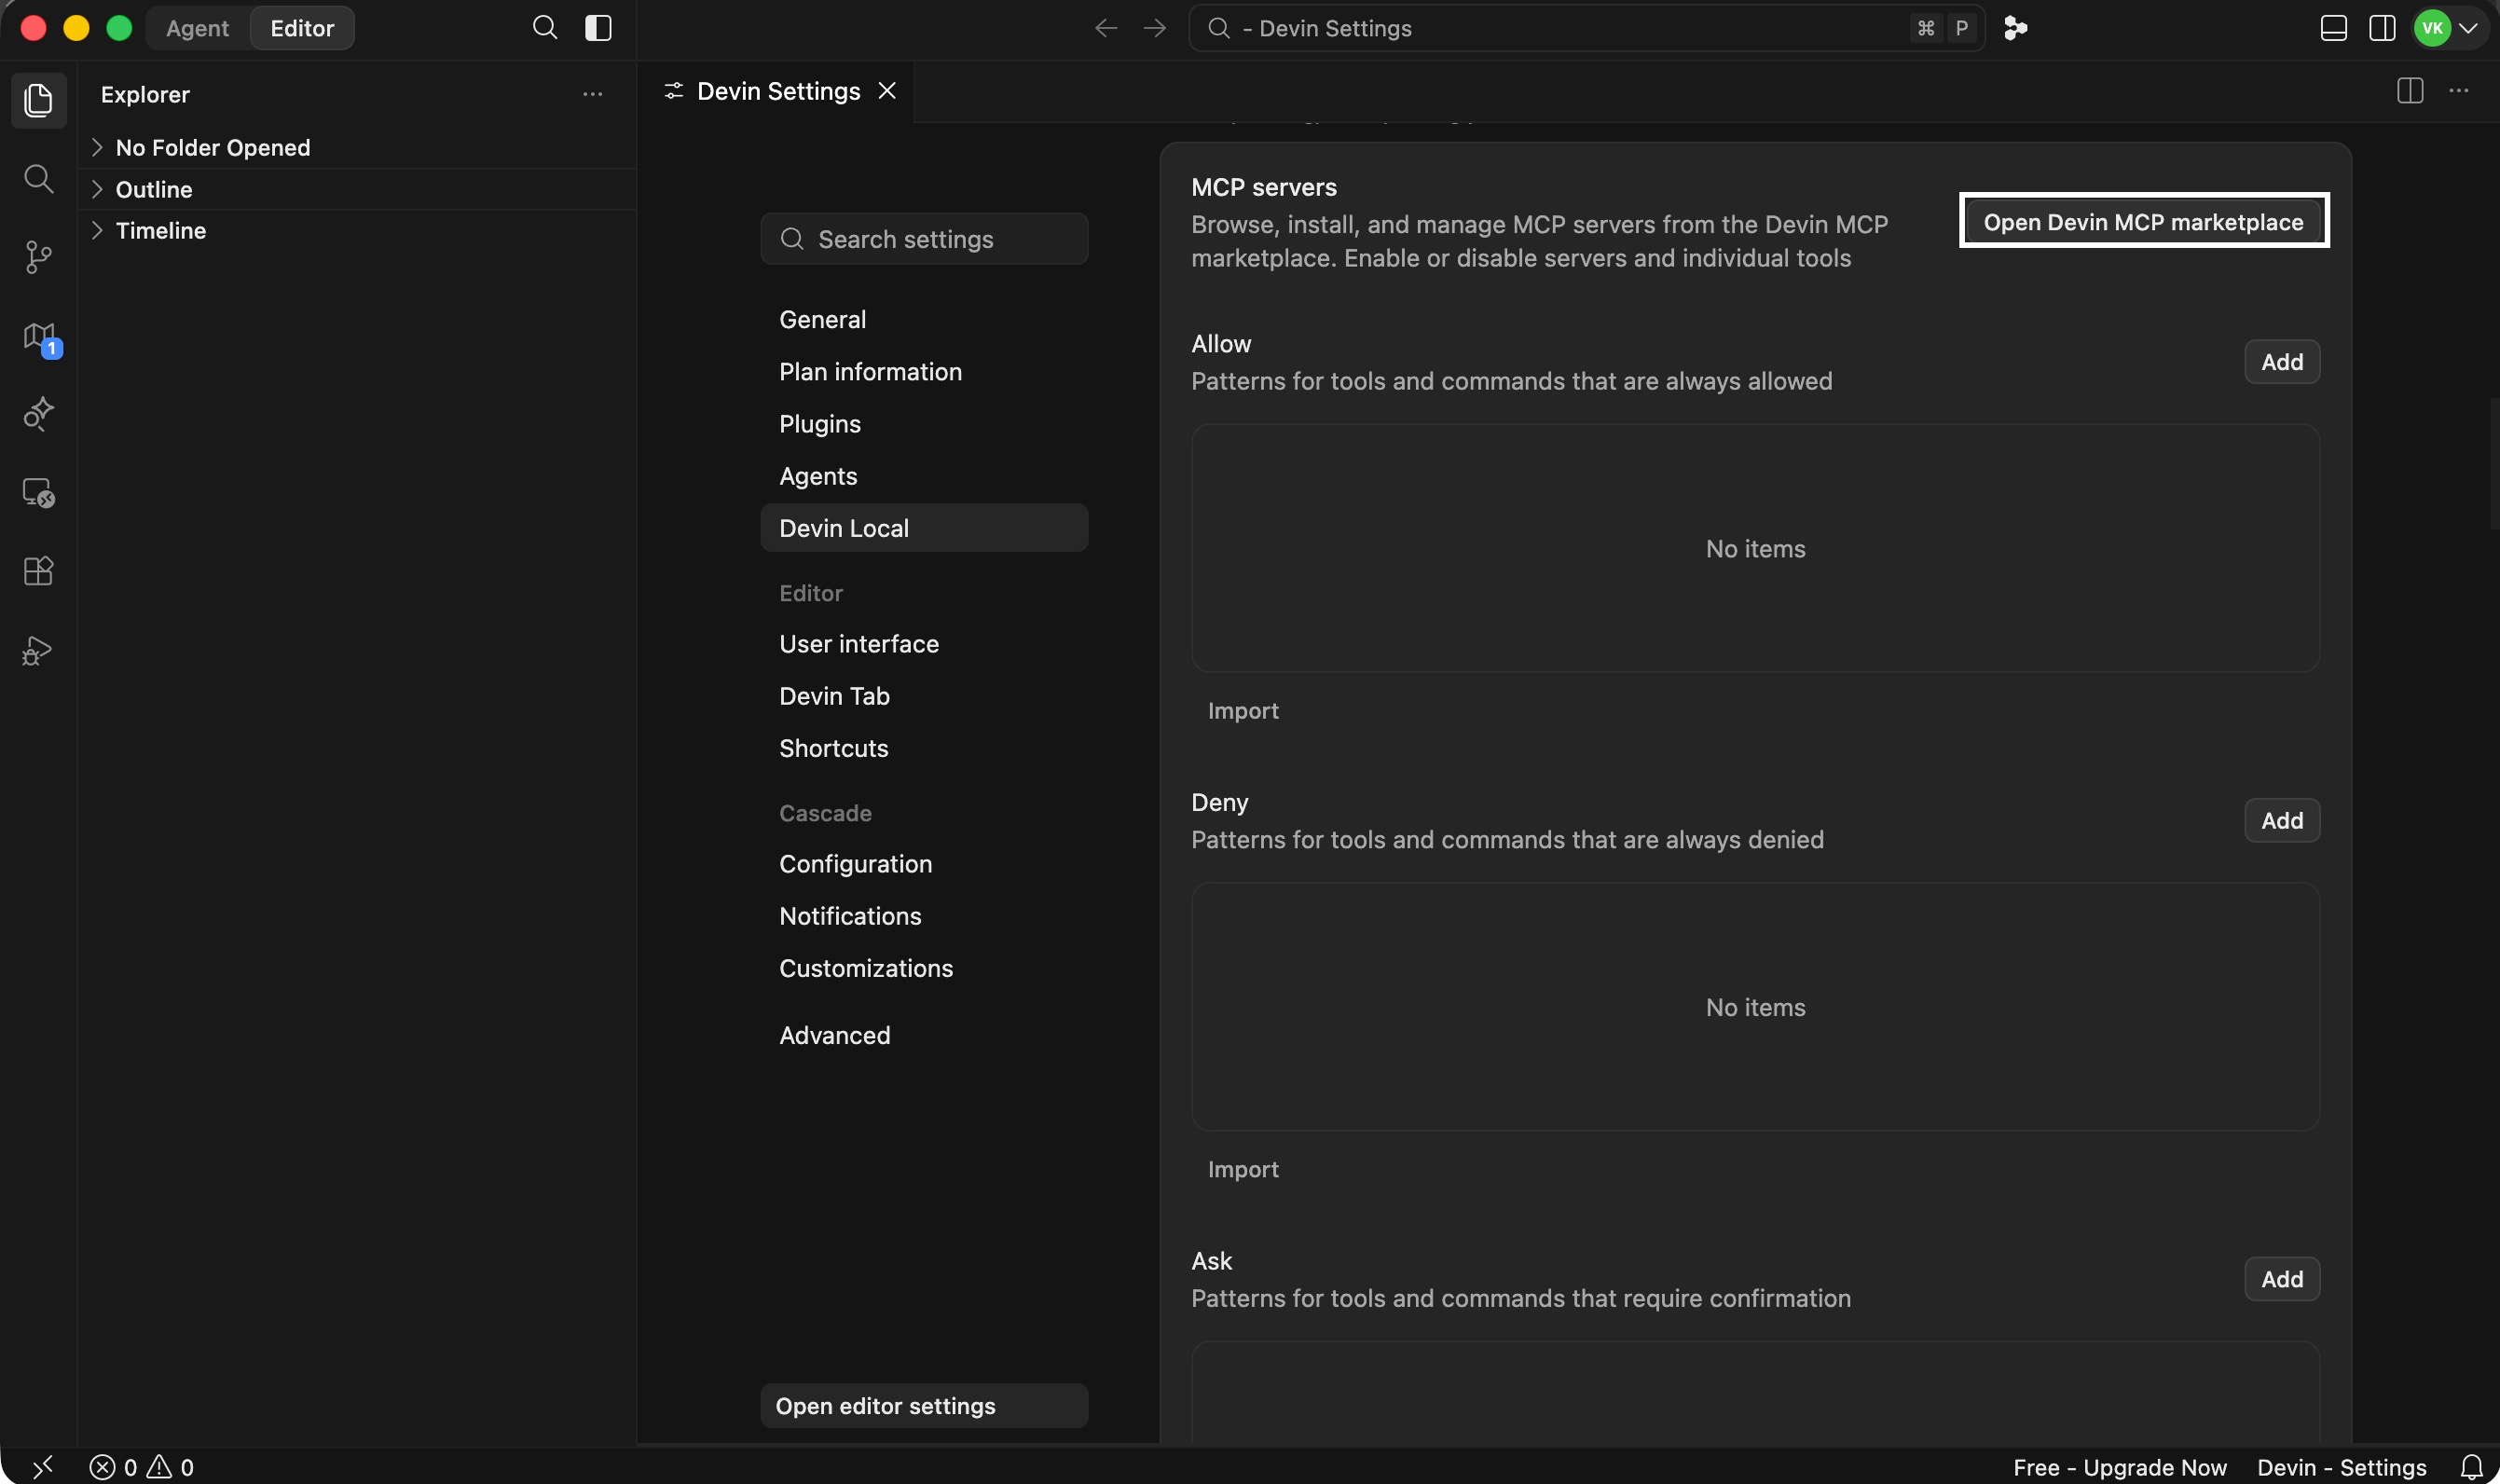Click the magnifier icon in the title bar
Image resolution: width=2500 pixels, height=1484 pixels.
point(544,28)
